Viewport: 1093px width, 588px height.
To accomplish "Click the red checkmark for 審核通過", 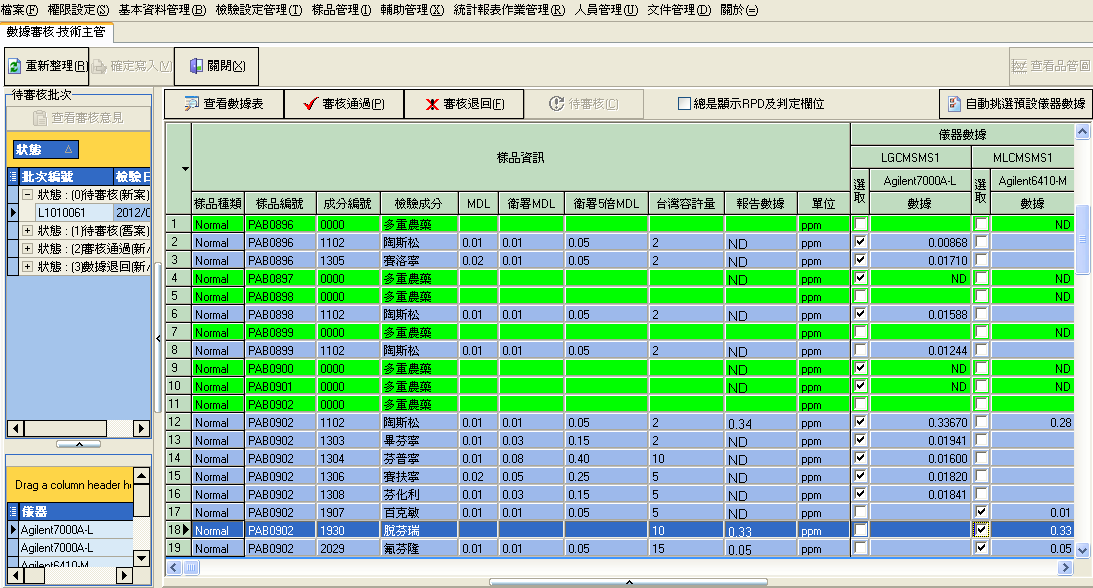I will (x=311, y=104).
